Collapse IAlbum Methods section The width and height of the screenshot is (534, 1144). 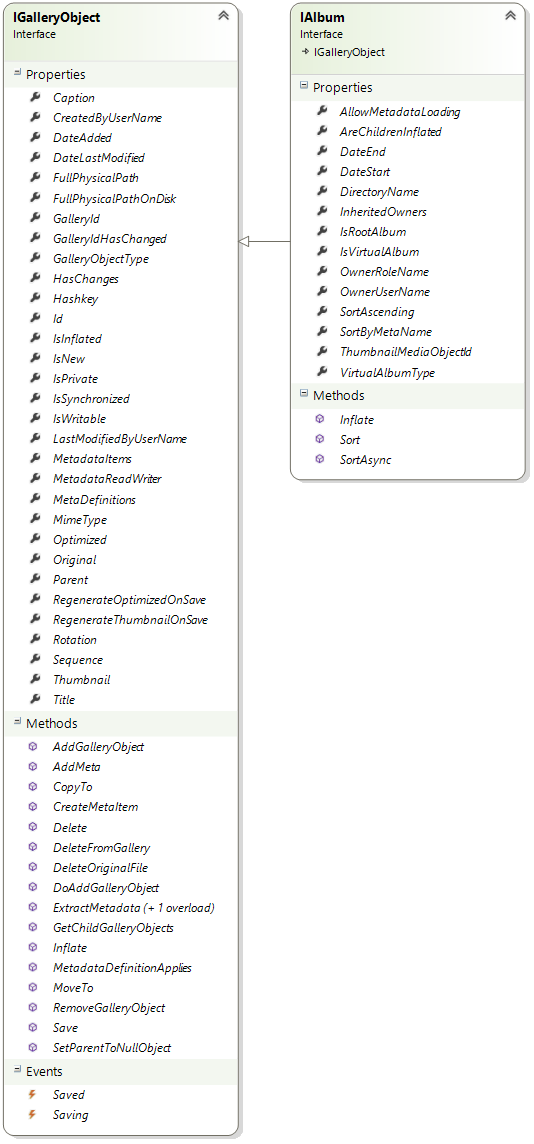(x=304, y=394)
